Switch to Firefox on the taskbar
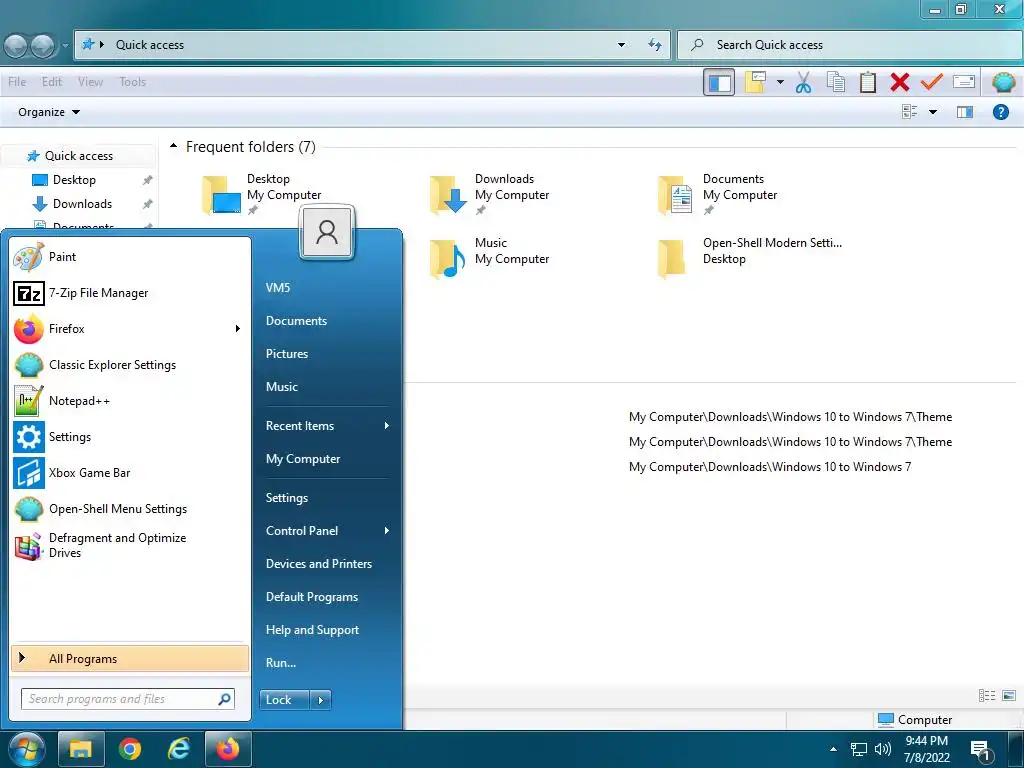Viewport: 1024px width, 768px height. (x=228, y=748)
